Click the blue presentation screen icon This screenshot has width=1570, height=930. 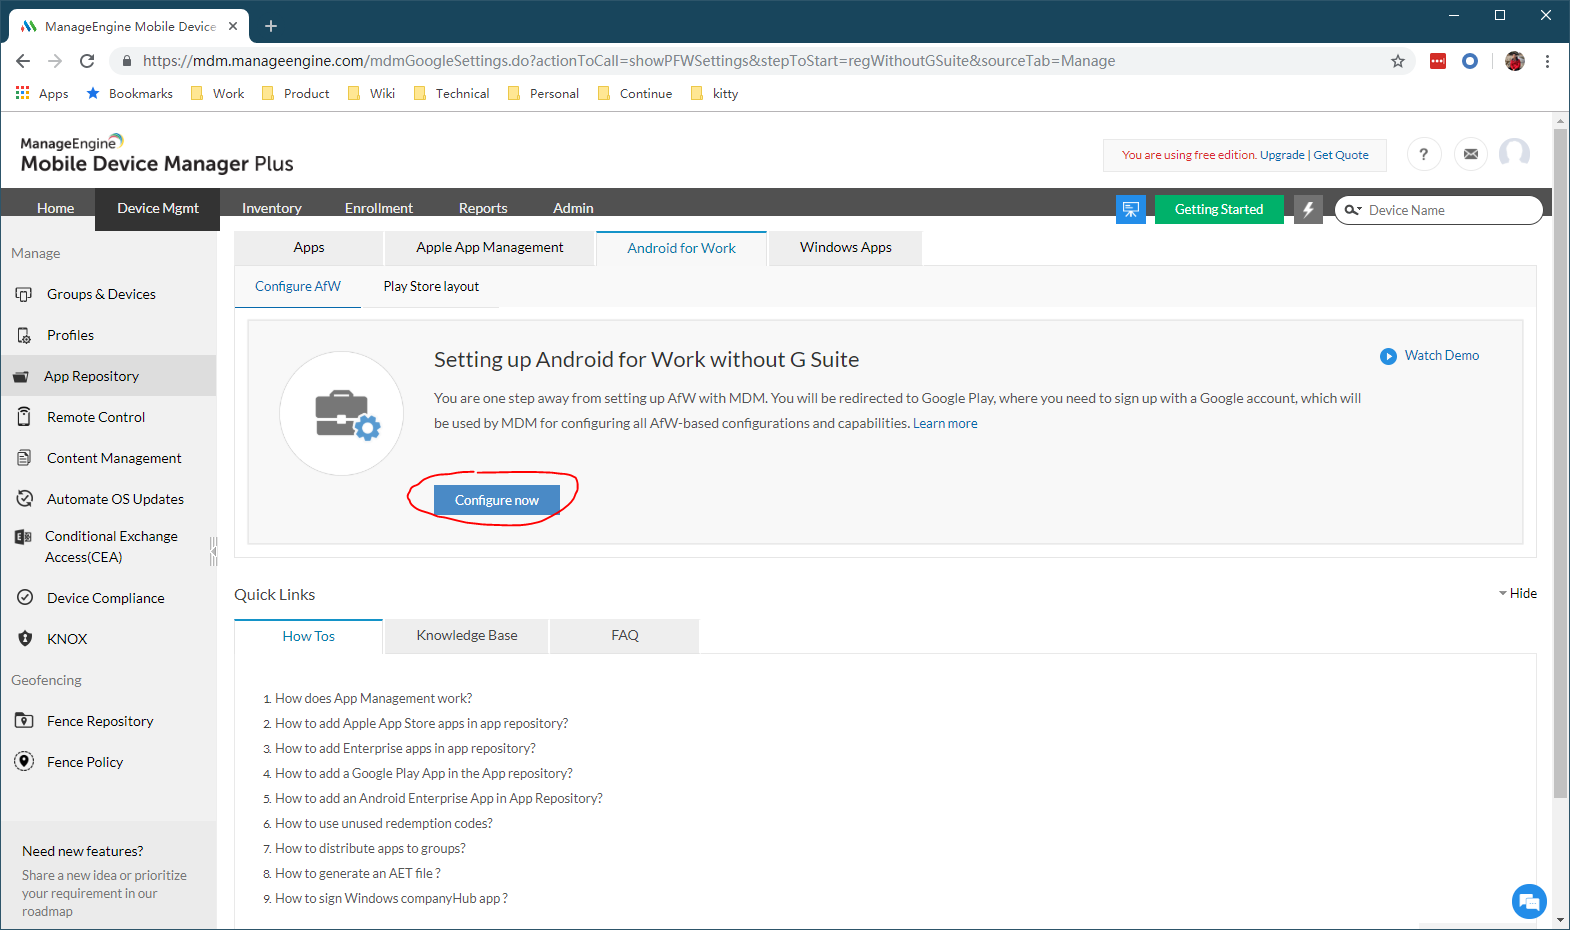[1131, 209]
